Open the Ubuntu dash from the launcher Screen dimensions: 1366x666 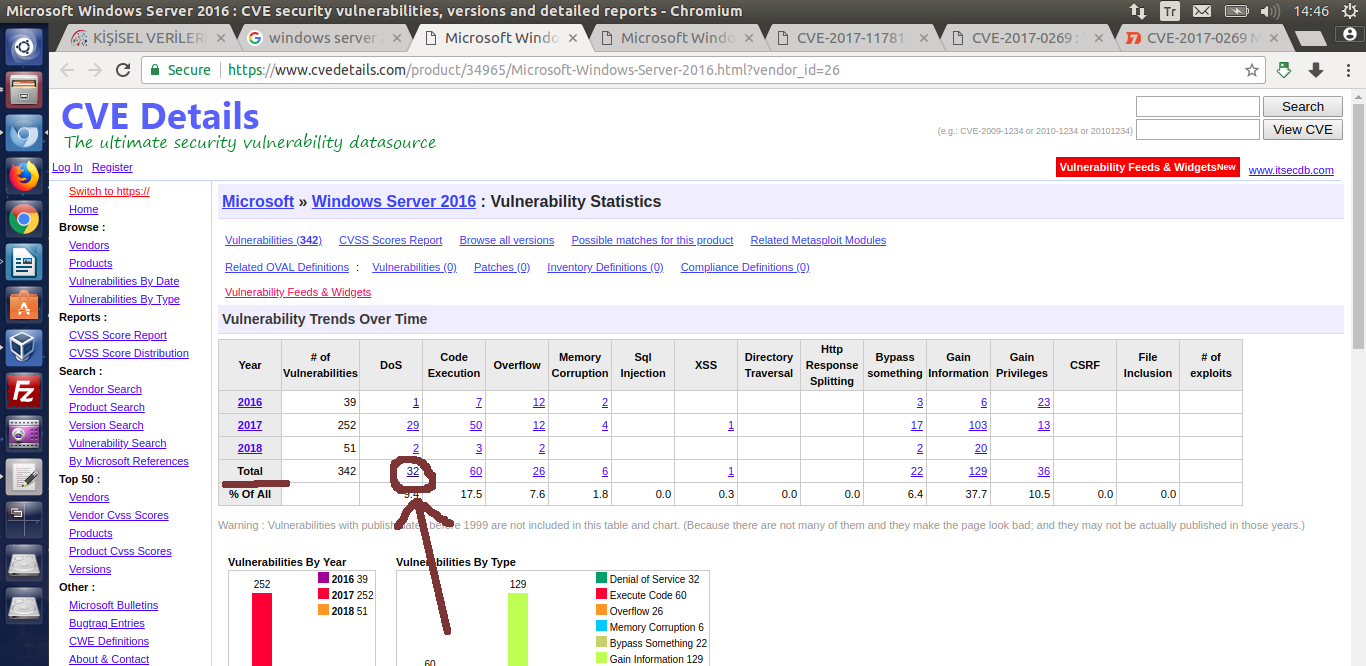[24, 47]
